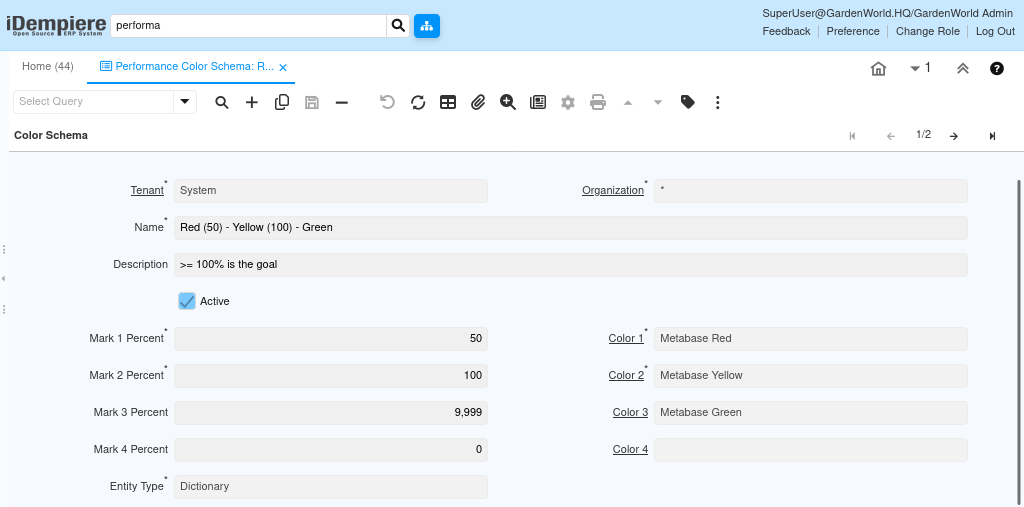Screen dimensions: 1024x507
Task: Toggle grid view in toolbar
Action: (448, 102)
